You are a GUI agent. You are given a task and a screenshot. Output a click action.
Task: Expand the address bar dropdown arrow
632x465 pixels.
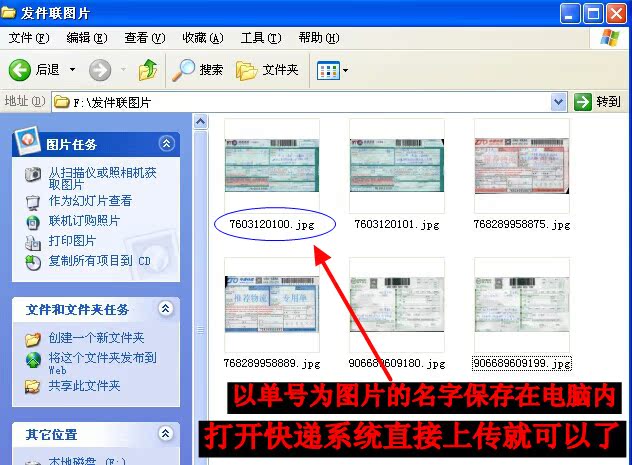pyautogui.click(x=558, y=102)
